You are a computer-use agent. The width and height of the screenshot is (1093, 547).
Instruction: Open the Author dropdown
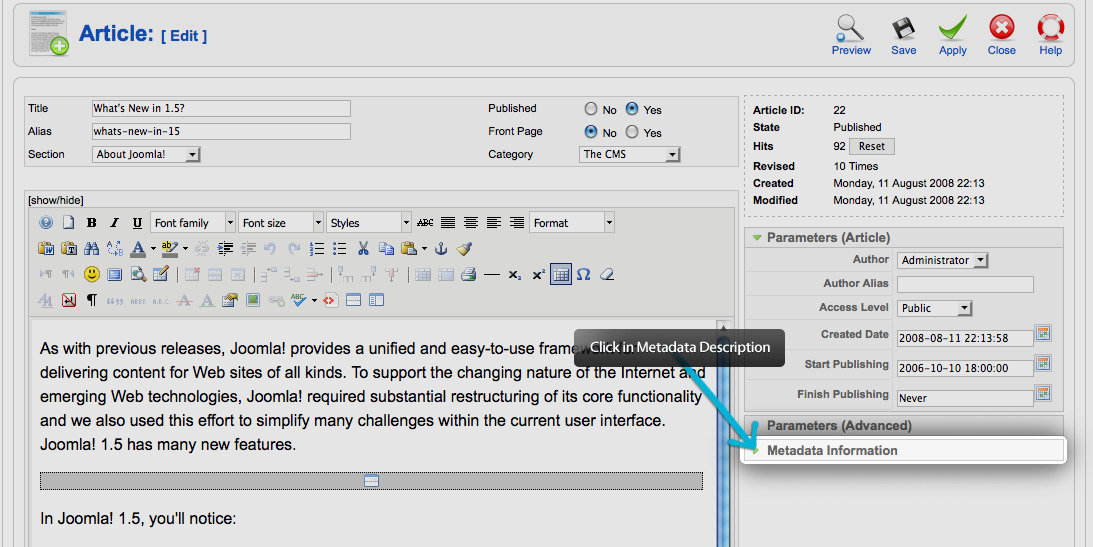[942, 260]
